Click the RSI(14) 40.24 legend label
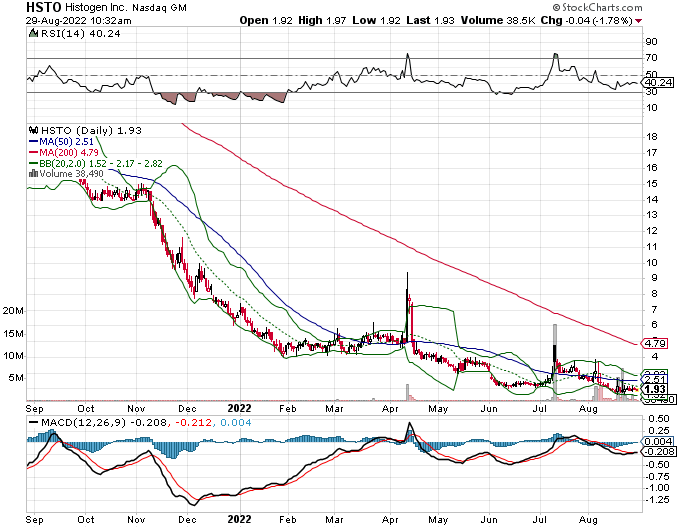Viewport: 678px width, 529px height. [x=80, y=34]
